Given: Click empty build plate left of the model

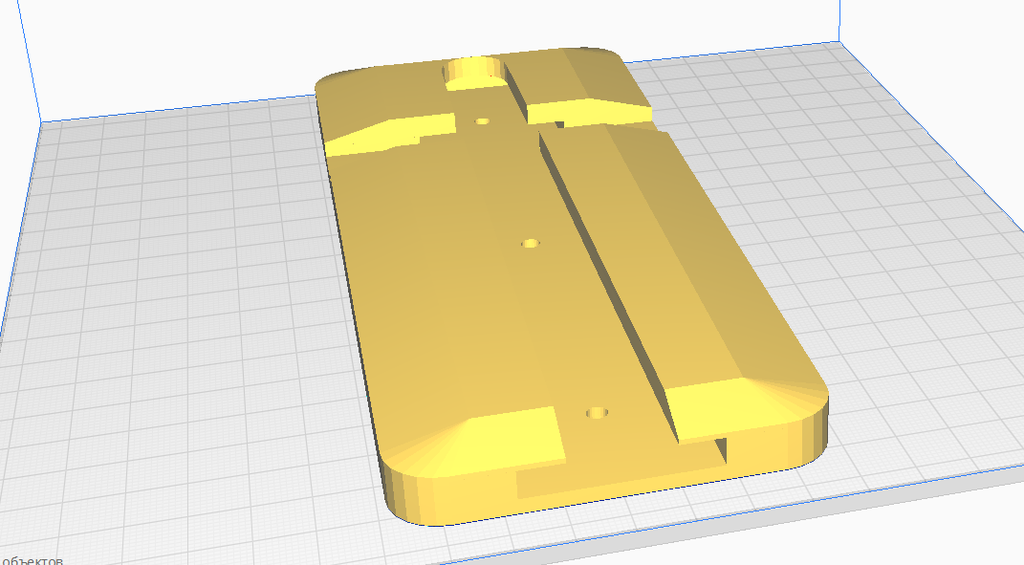Looking at the screenshot, I should pos(180,300).
